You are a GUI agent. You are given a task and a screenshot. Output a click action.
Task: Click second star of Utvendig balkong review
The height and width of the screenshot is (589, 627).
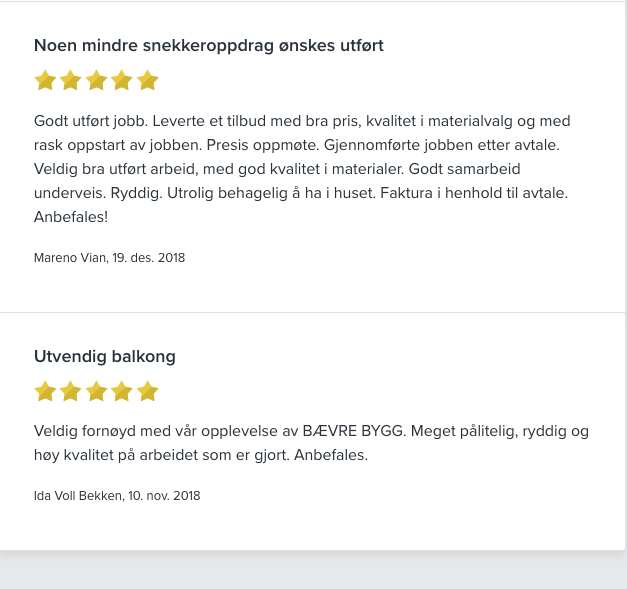[71, 391]
